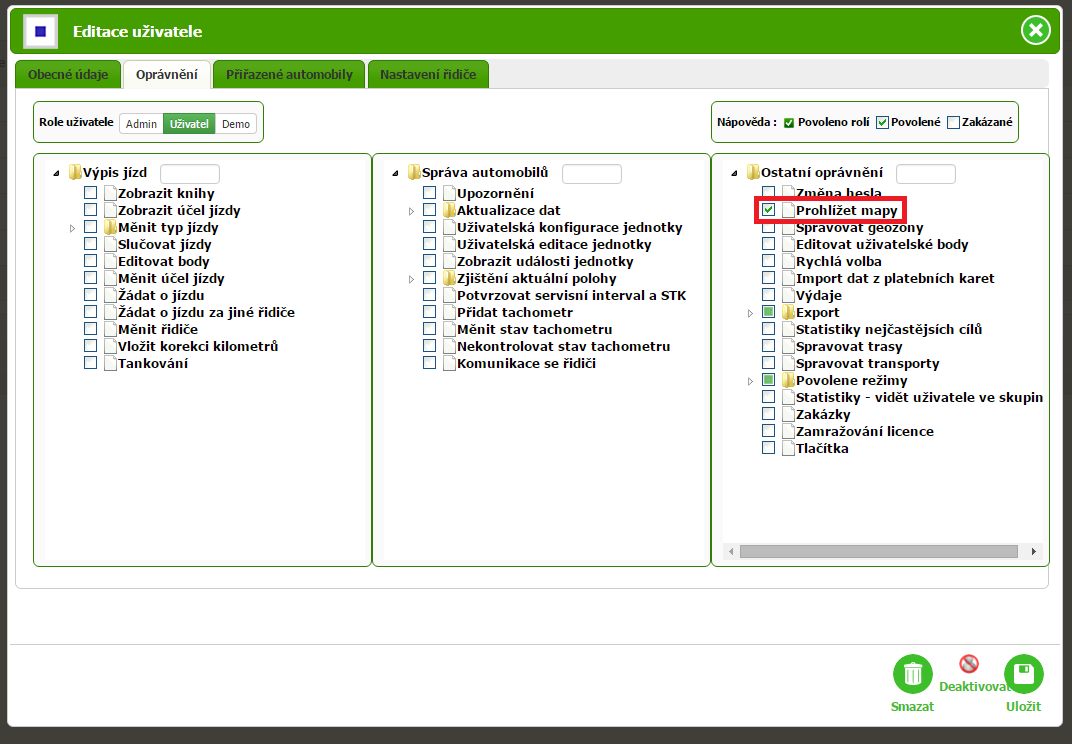Click the Ostatní oprávnění folder icon
1072x744 pixels.
click(753, 173)
